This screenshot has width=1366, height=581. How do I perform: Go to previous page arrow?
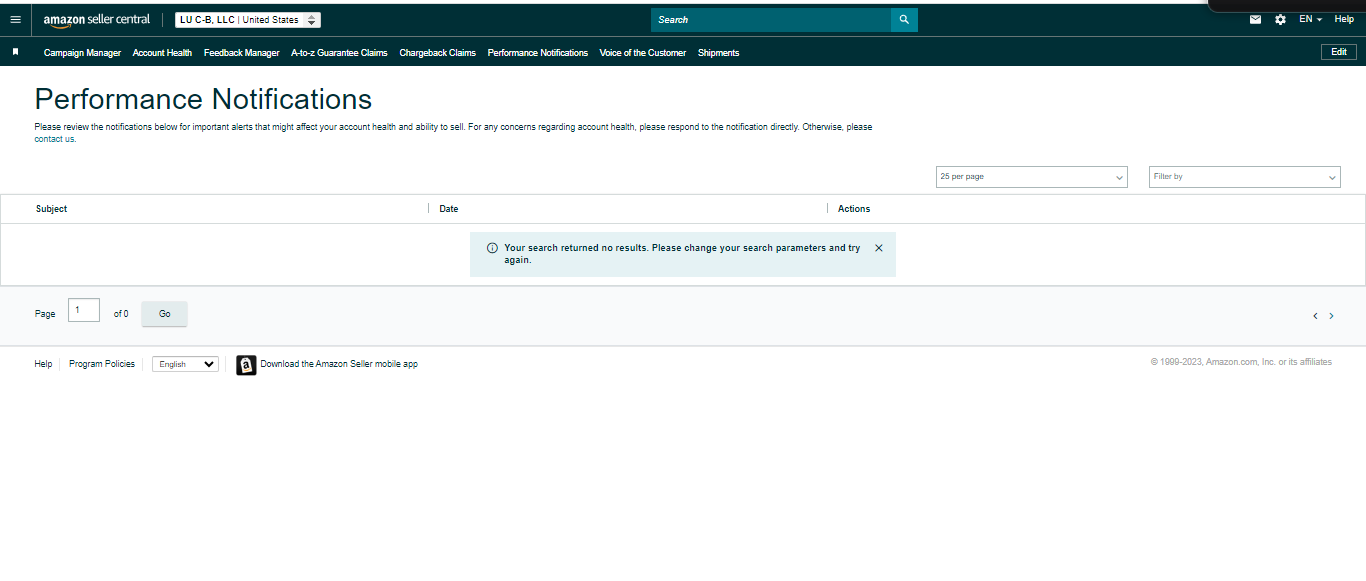pyautogui.click(x=1315, y=316)
